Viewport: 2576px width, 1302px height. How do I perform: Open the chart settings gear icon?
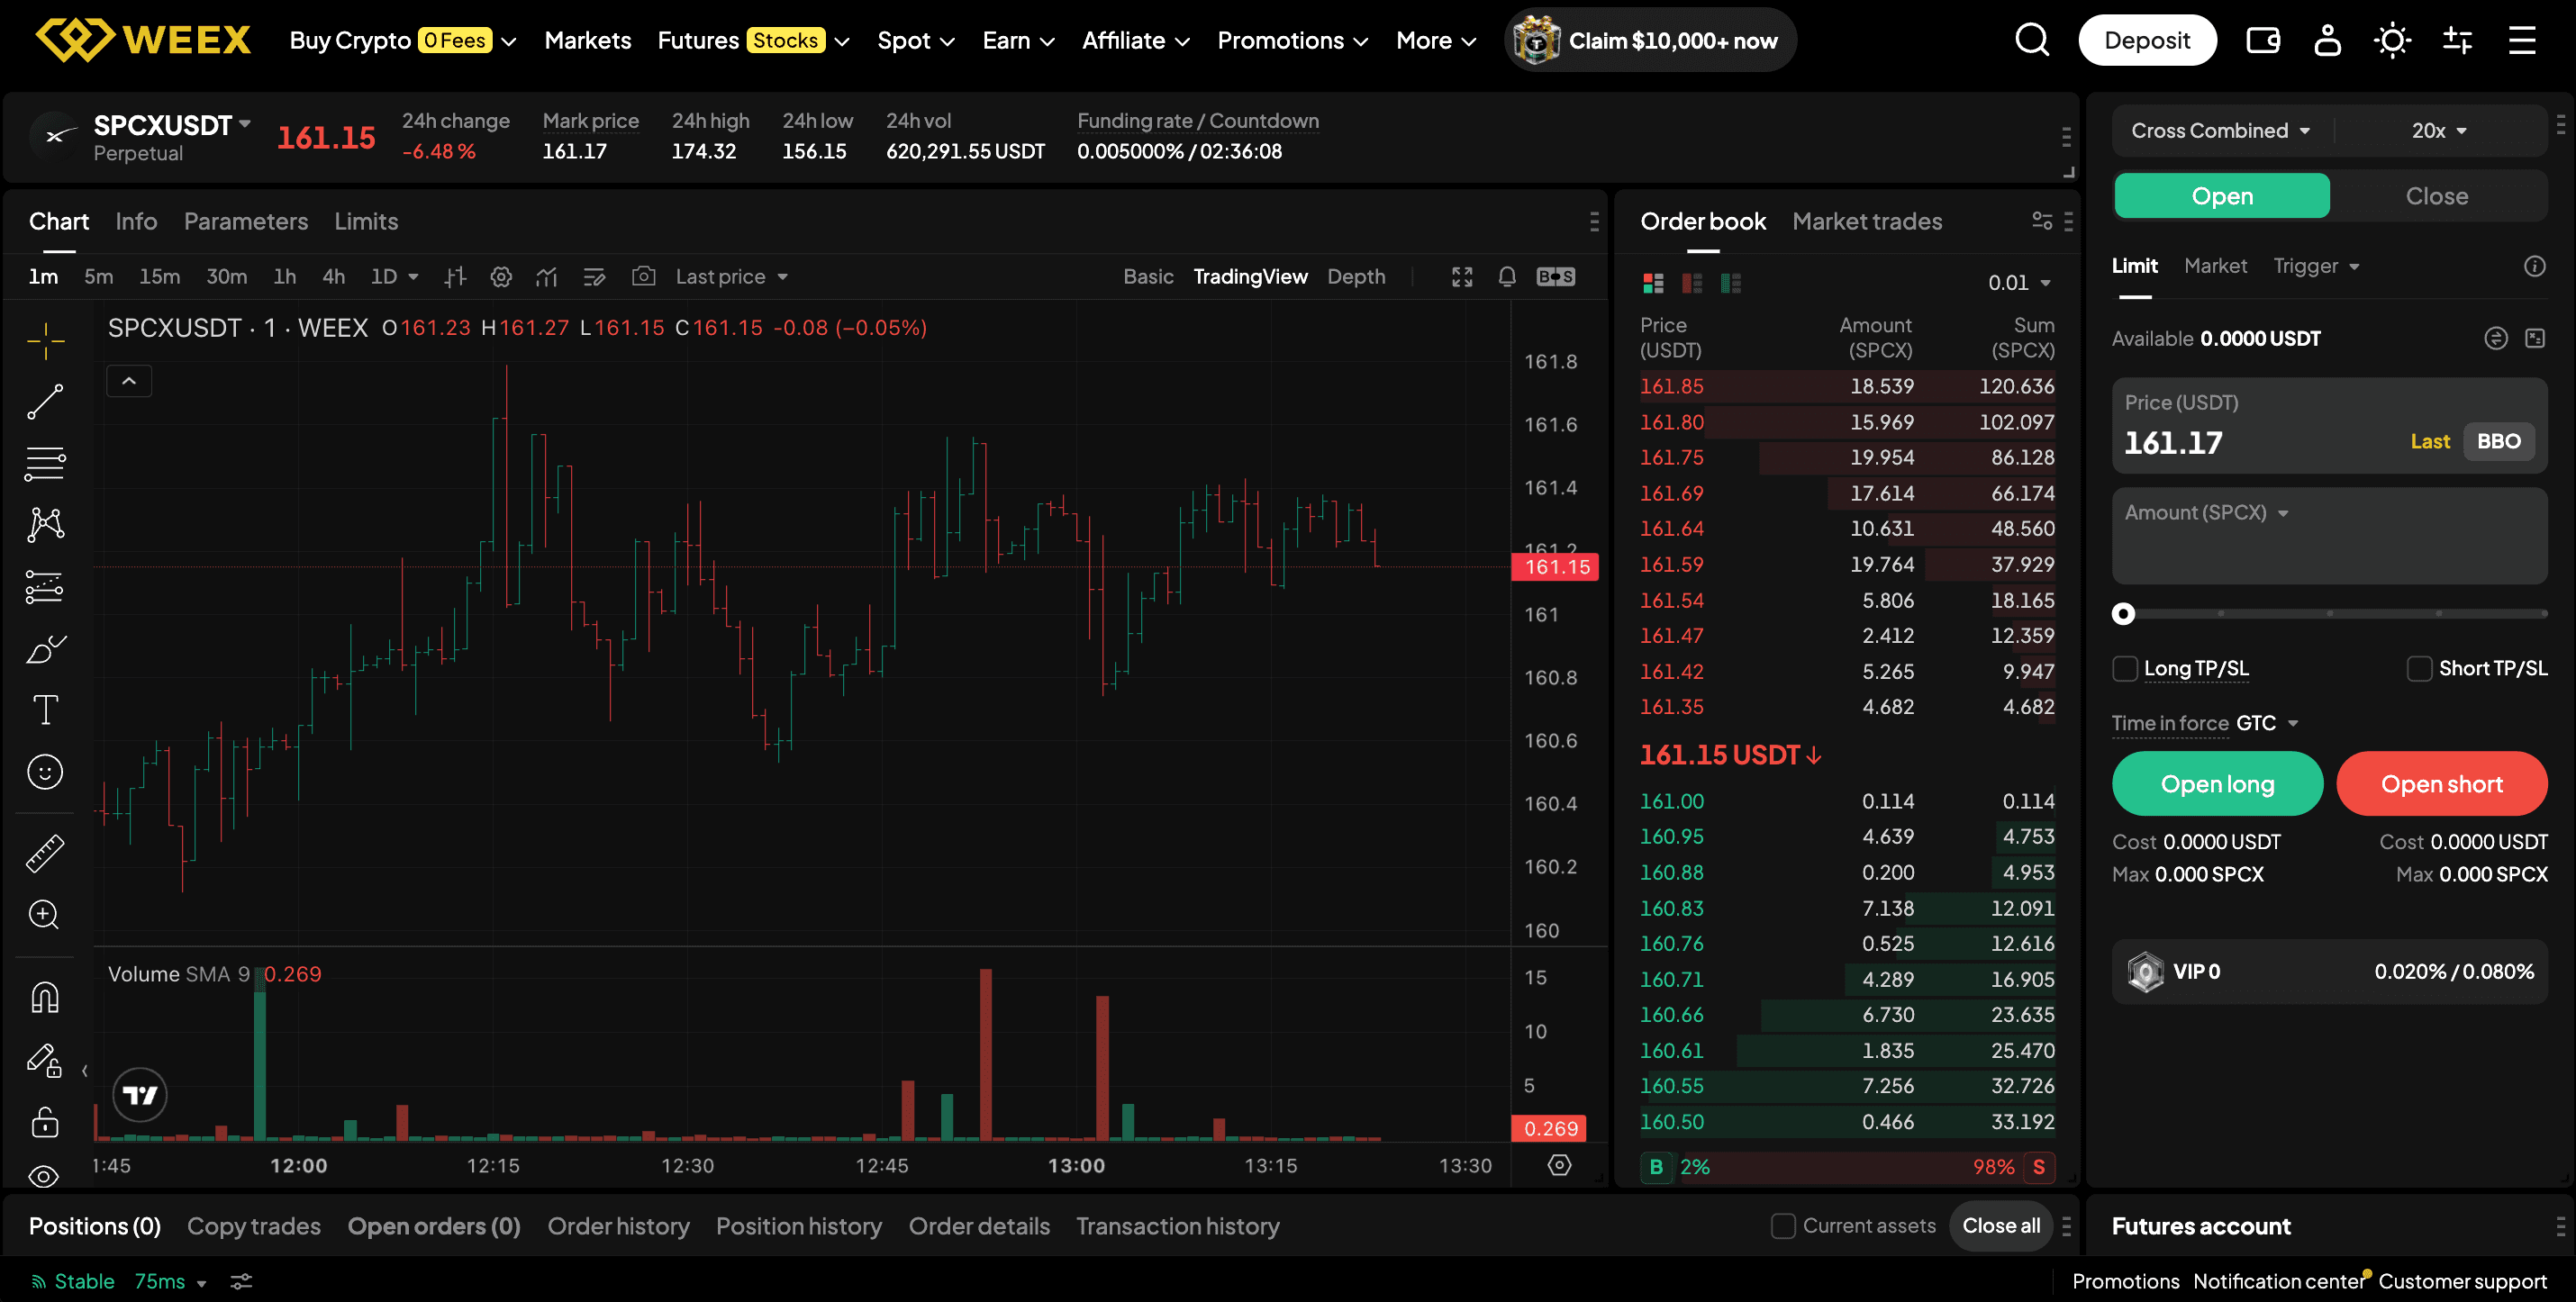[501, 277]
